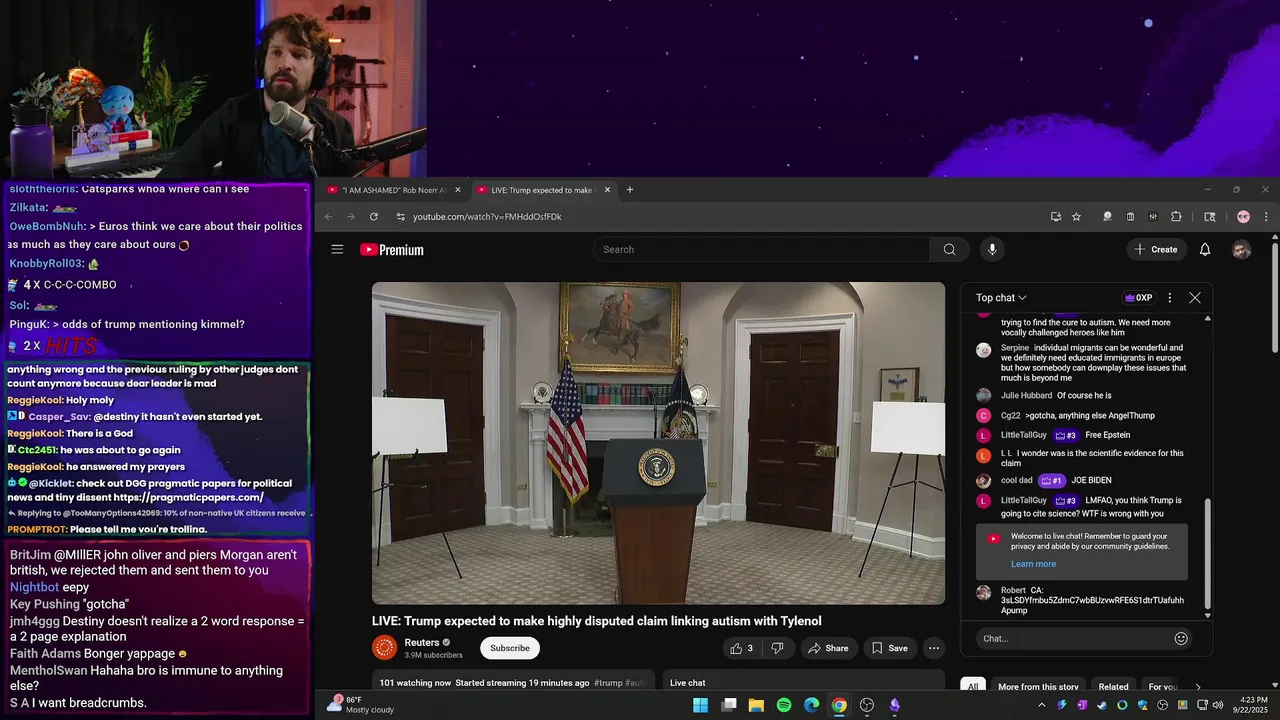Viewport: 1280px width, 720px height.
Task: Open Reuters channel avatar
Action: (x=384, y=648)
